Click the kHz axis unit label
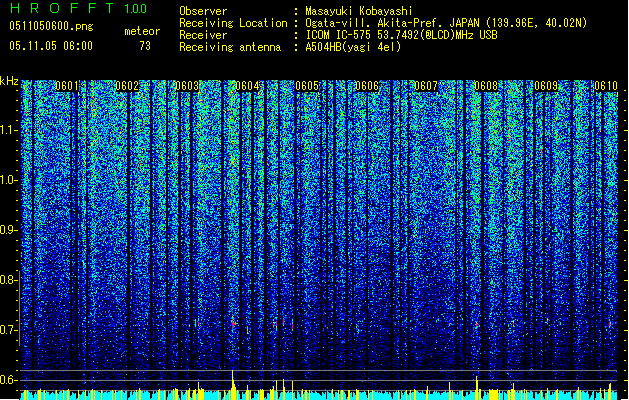The image size is (629, 400). (x=9, y=81)
